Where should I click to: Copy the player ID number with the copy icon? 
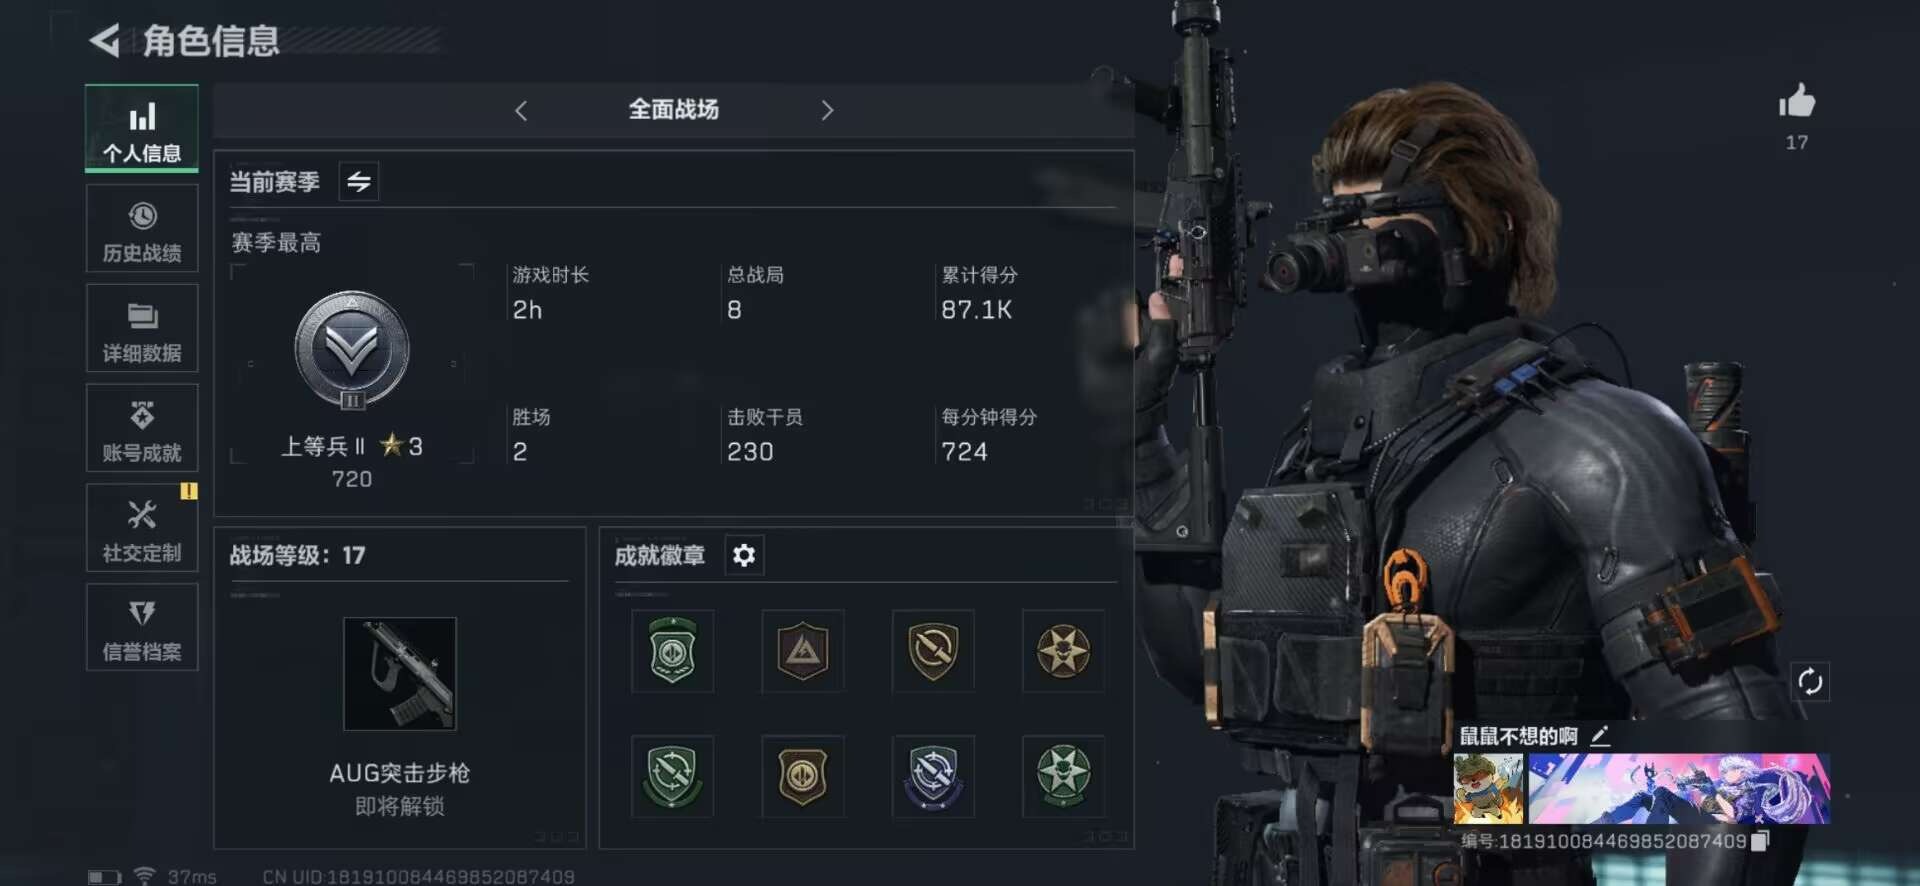click(1760, 841)
